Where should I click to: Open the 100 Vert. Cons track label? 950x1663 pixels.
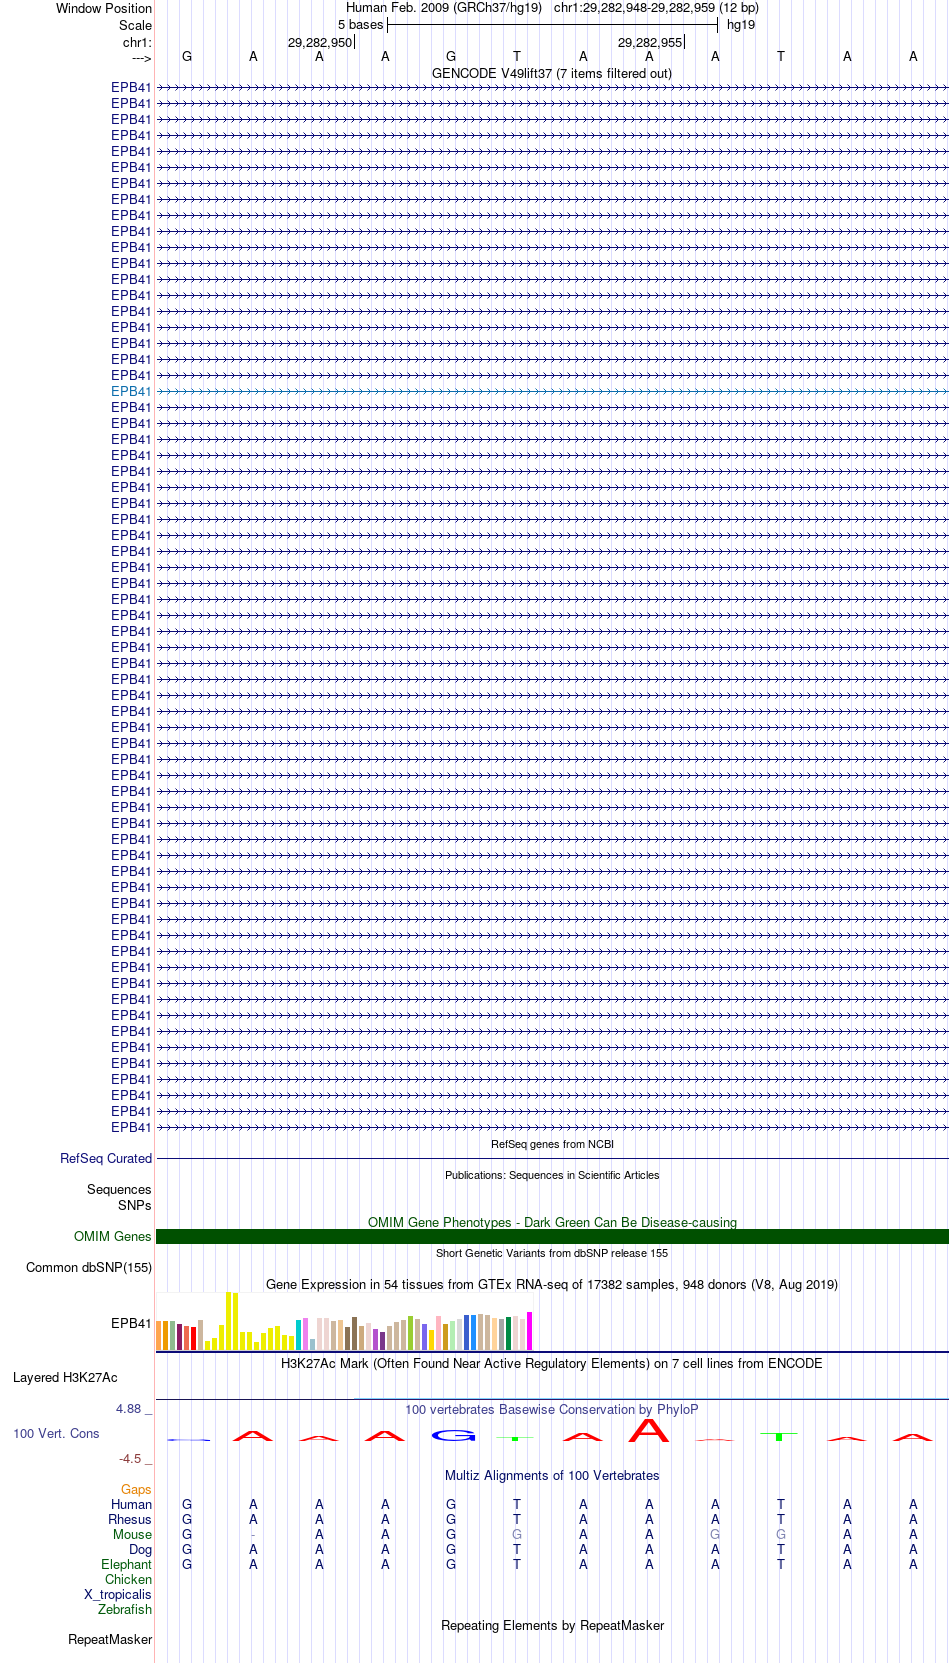pyautogui.click(x=56, y=1433)
